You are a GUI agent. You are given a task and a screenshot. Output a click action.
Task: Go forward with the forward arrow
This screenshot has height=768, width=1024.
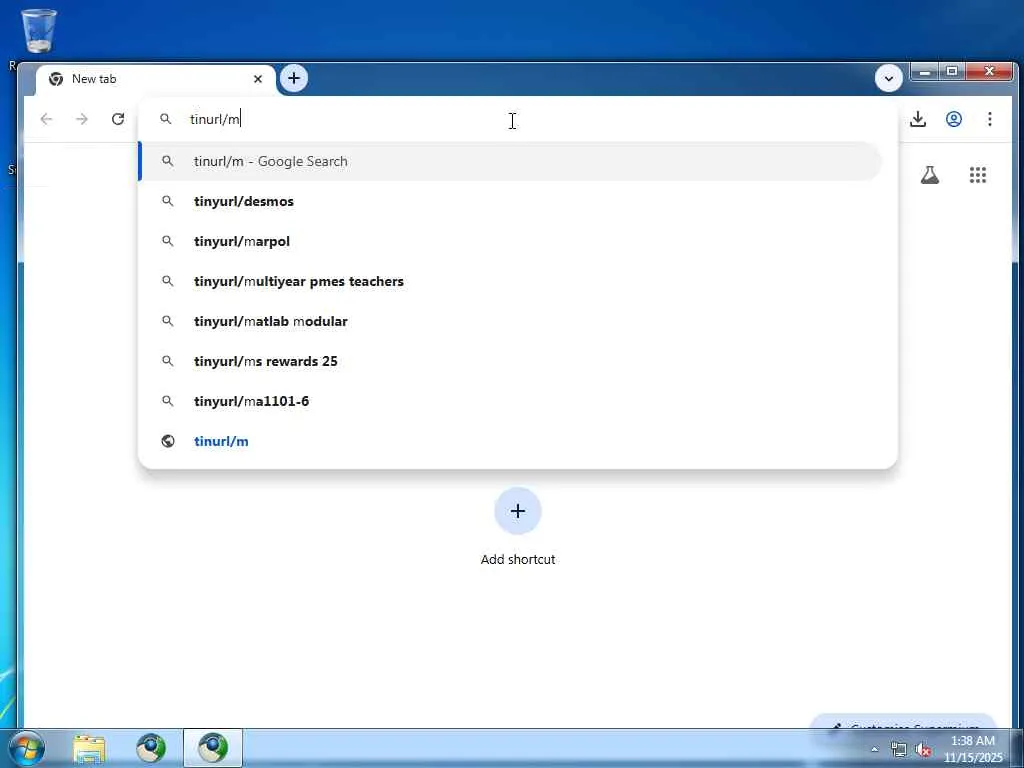coord(82,119)
